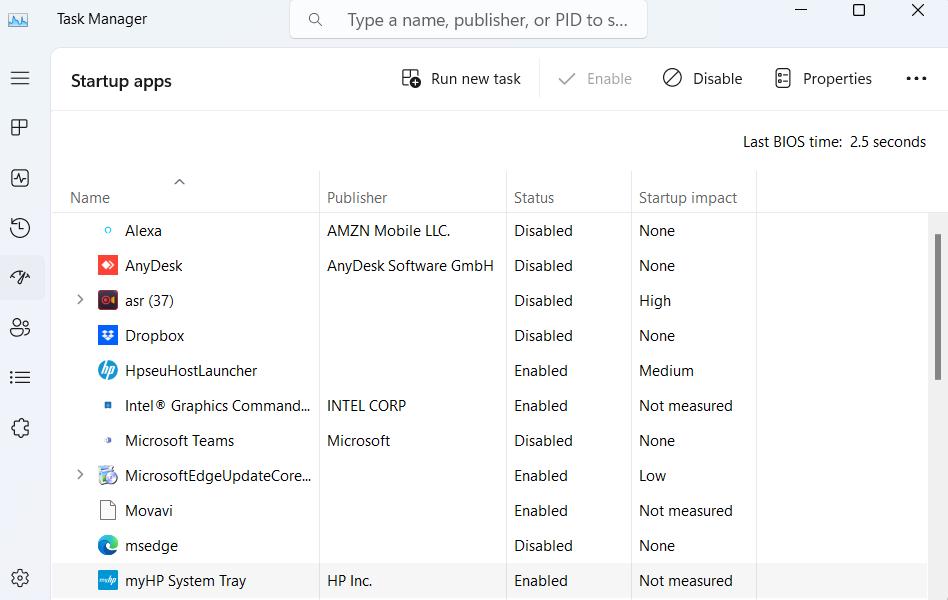Select the asr (37) row name

[x=149, y=301]
